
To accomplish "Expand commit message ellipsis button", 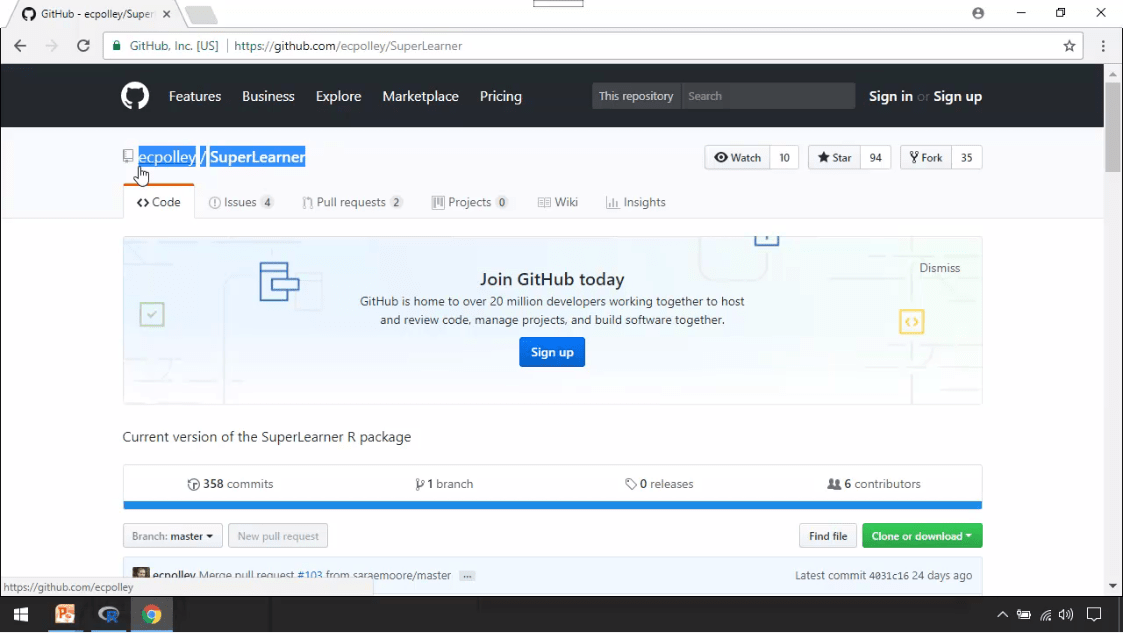I will [x=467, y=576].
